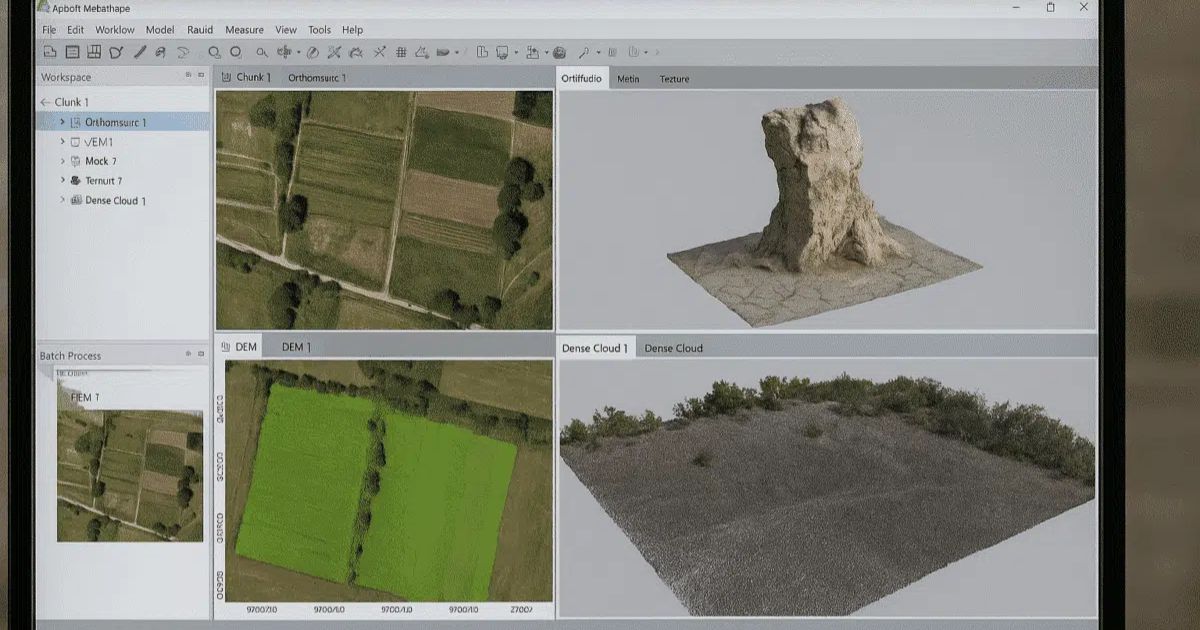Viewport: 1200px width, 630px height.
Task: Toggle the float button on the Workspace panel
Action: coord(188,75)
